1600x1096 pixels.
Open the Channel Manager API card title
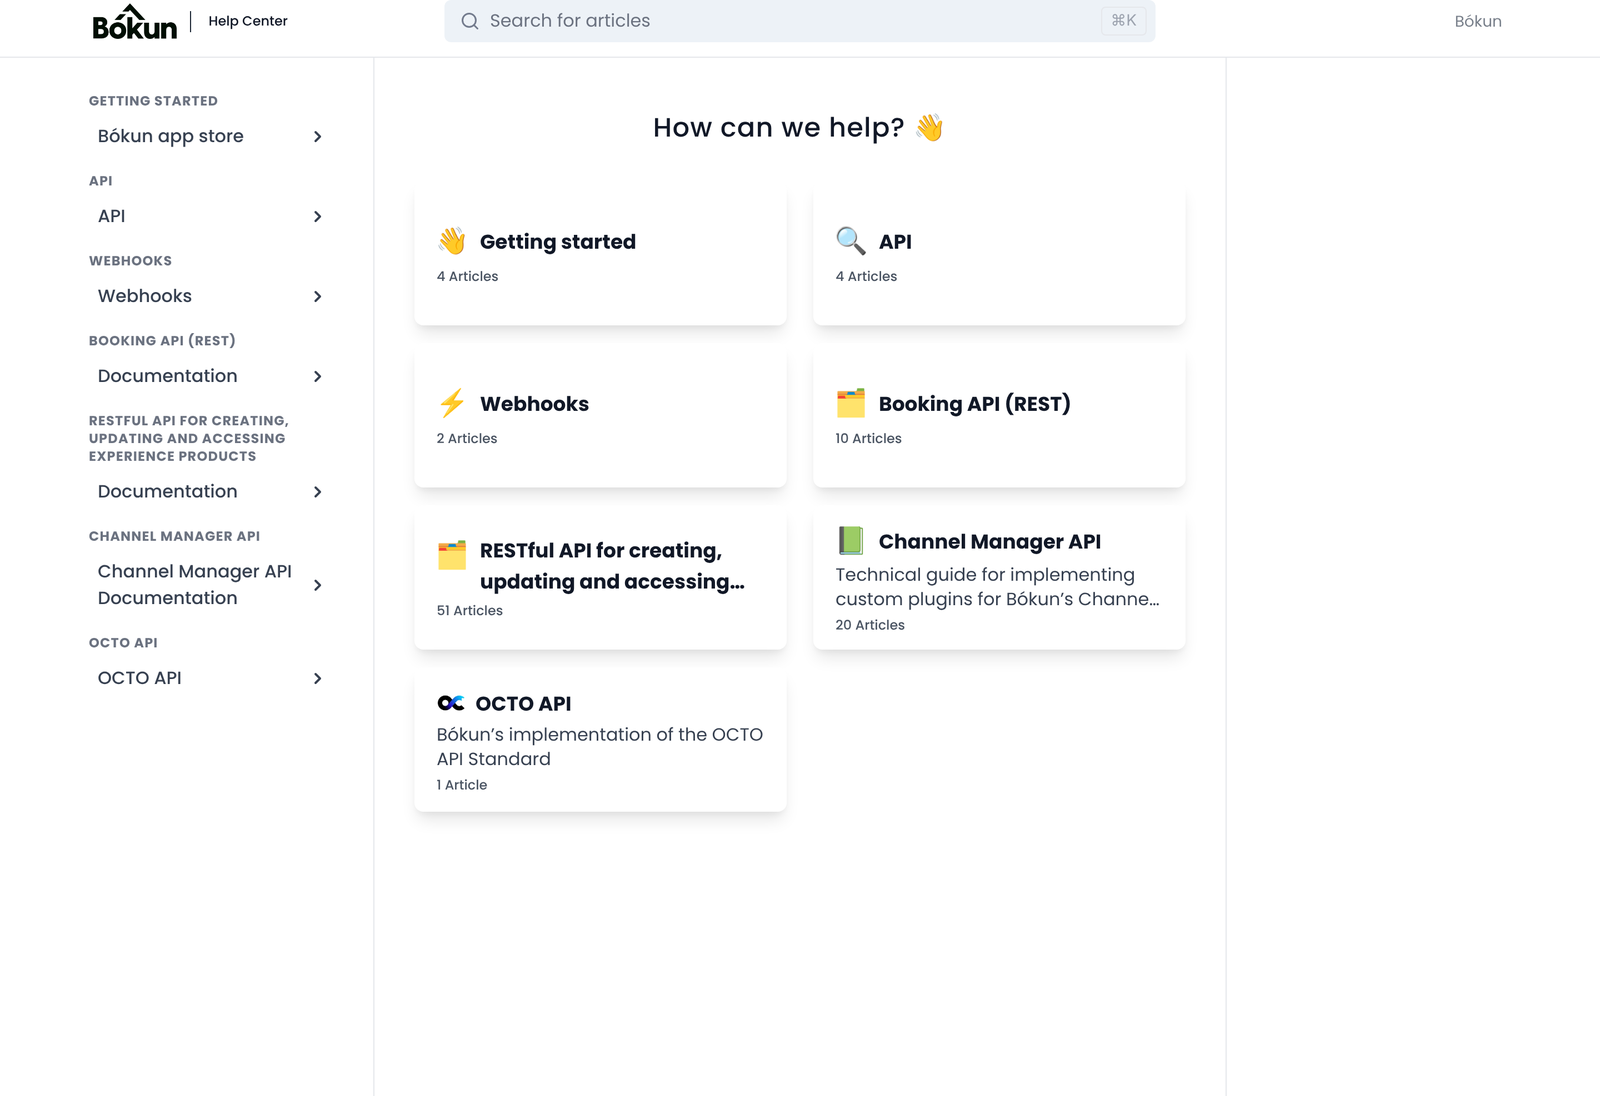coord(990,542)
